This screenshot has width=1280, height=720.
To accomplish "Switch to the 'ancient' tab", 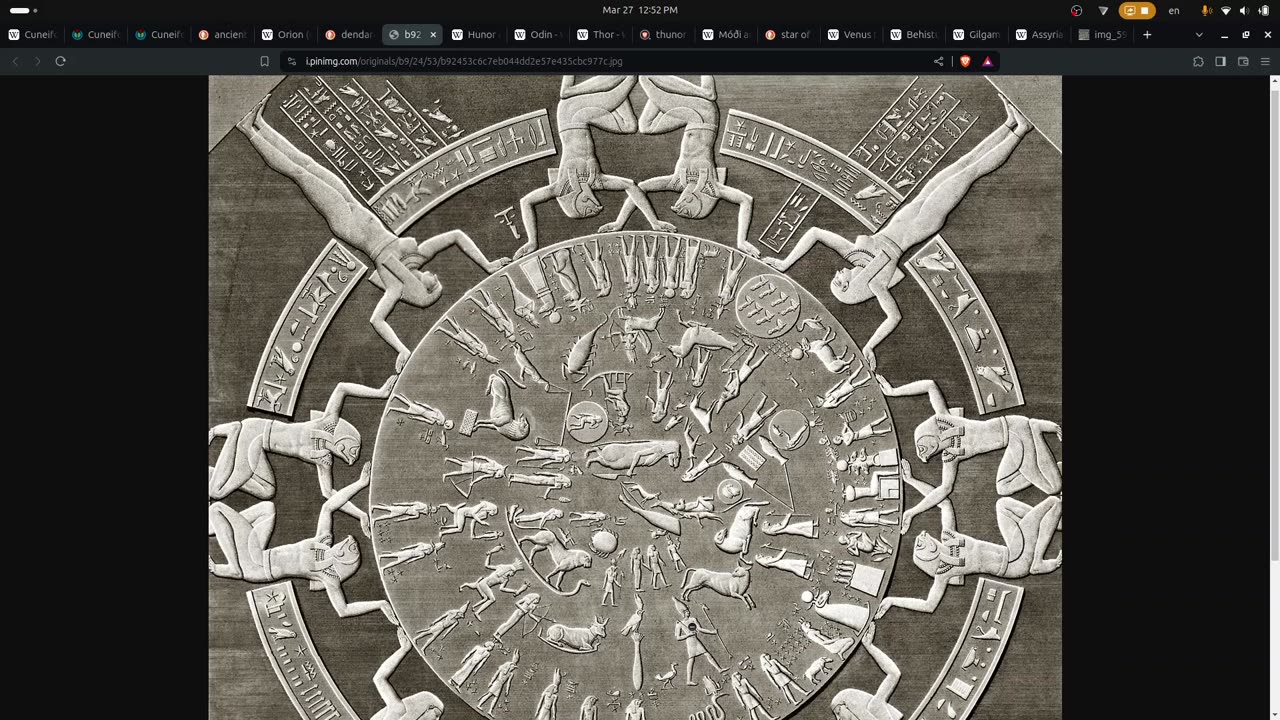I will (x=222, y=34).
